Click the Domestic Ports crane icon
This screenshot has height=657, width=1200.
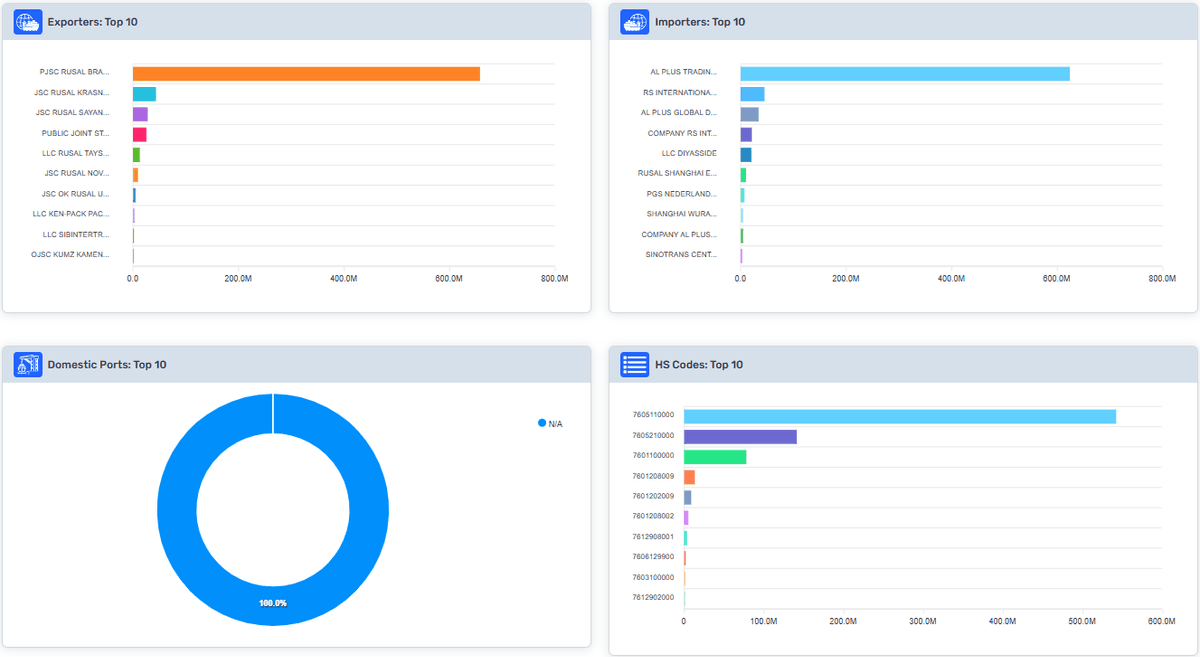tap(28, 365)
